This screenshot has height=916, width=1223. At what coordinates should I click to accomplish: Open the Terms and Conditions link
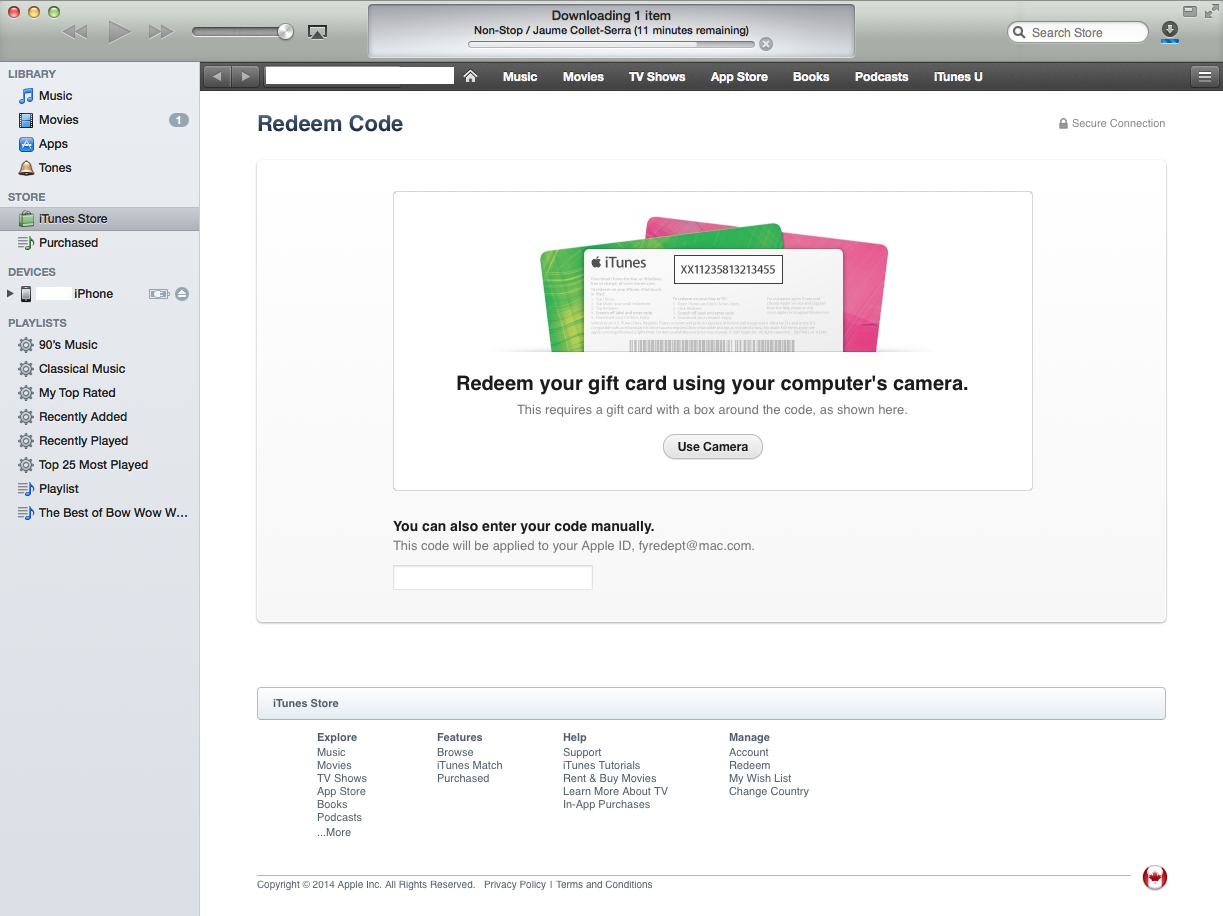pyautogui.click(x=604, y=885)
